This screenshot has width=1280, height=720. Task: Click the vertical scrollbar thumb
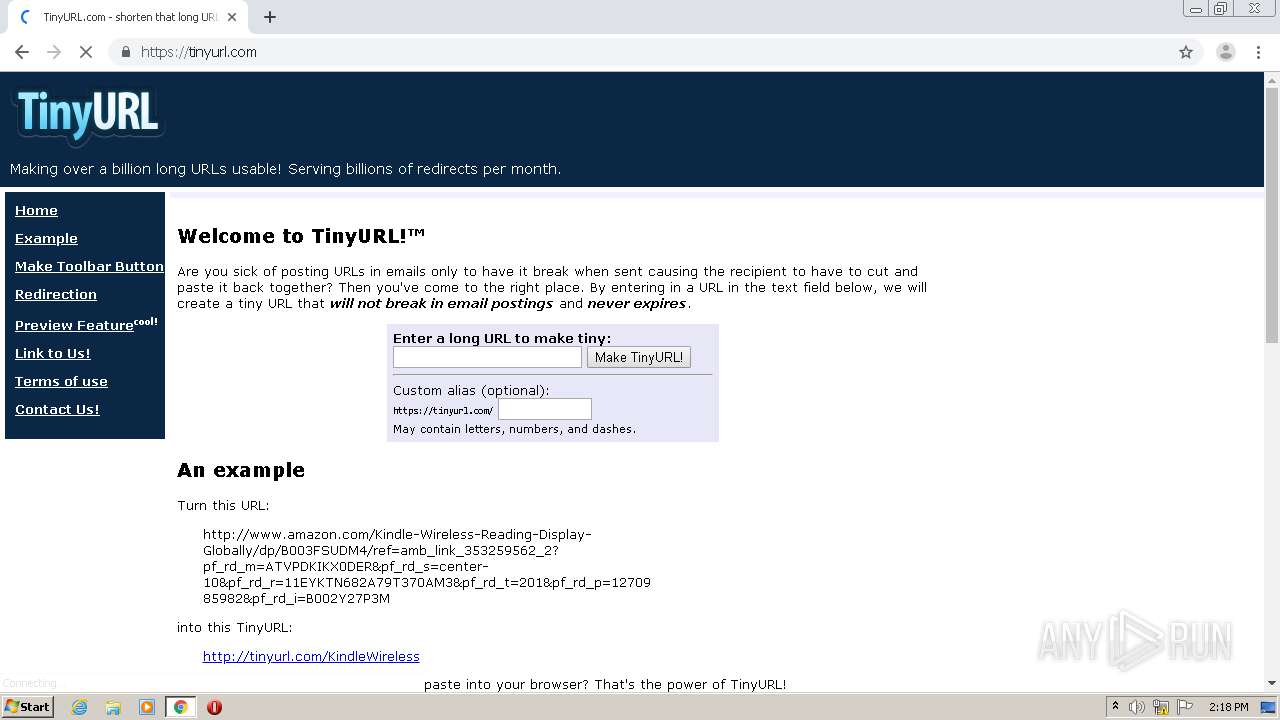1272,215
